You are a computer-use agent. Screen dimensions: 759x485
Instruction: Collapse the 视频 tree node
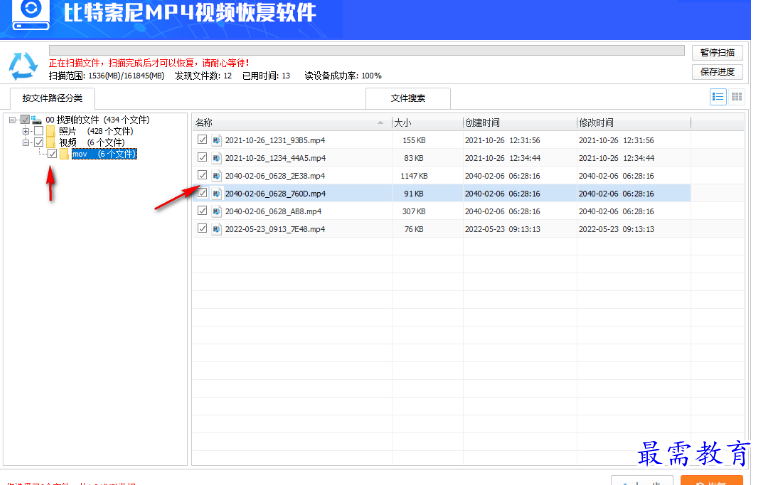pyautogui.click(x=26, y=143)
